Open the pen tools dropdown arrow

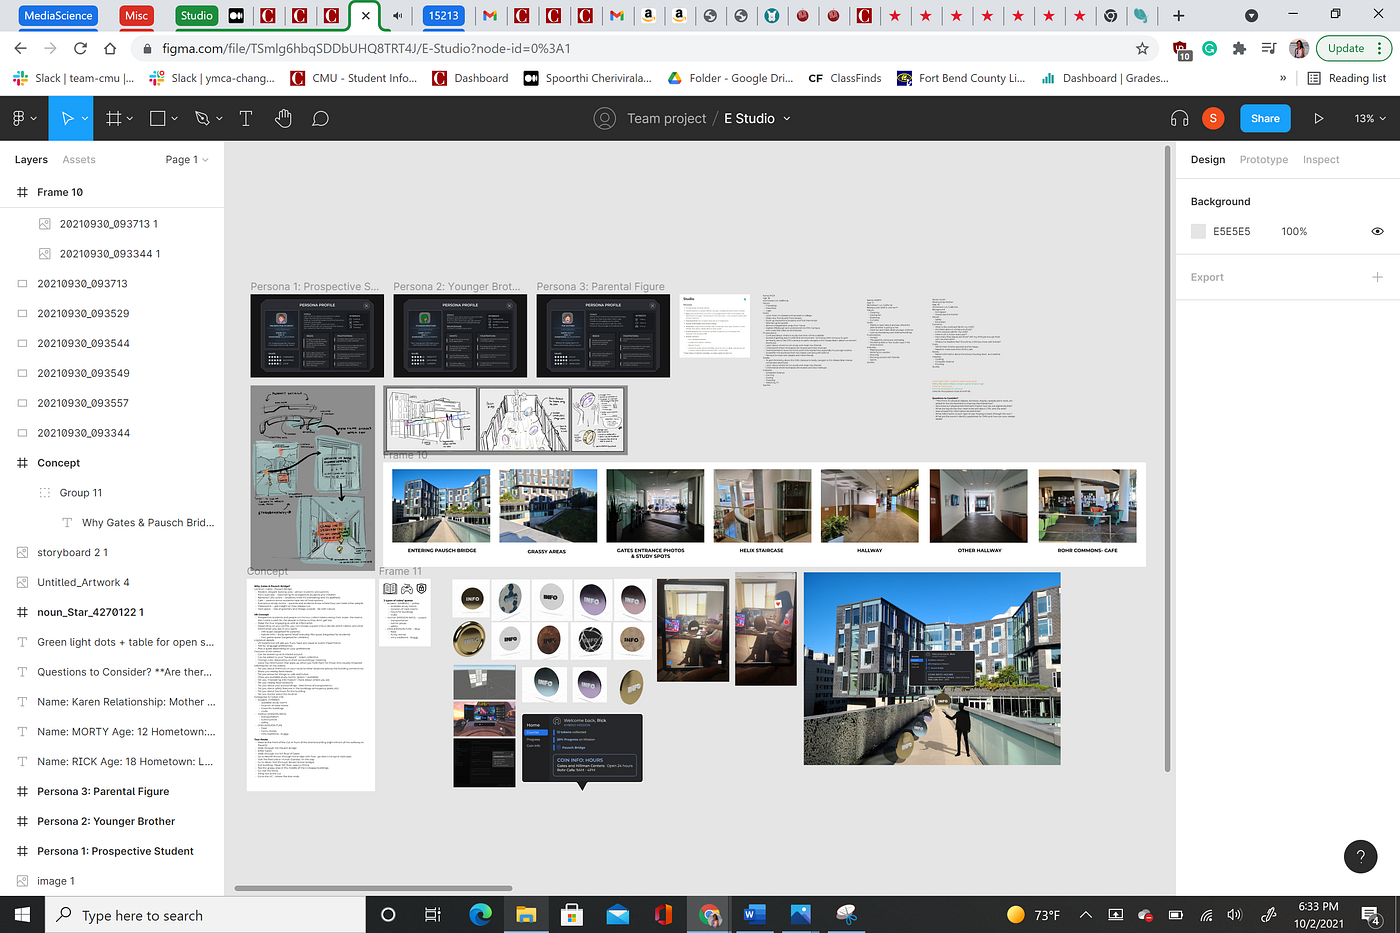[220, 118]
